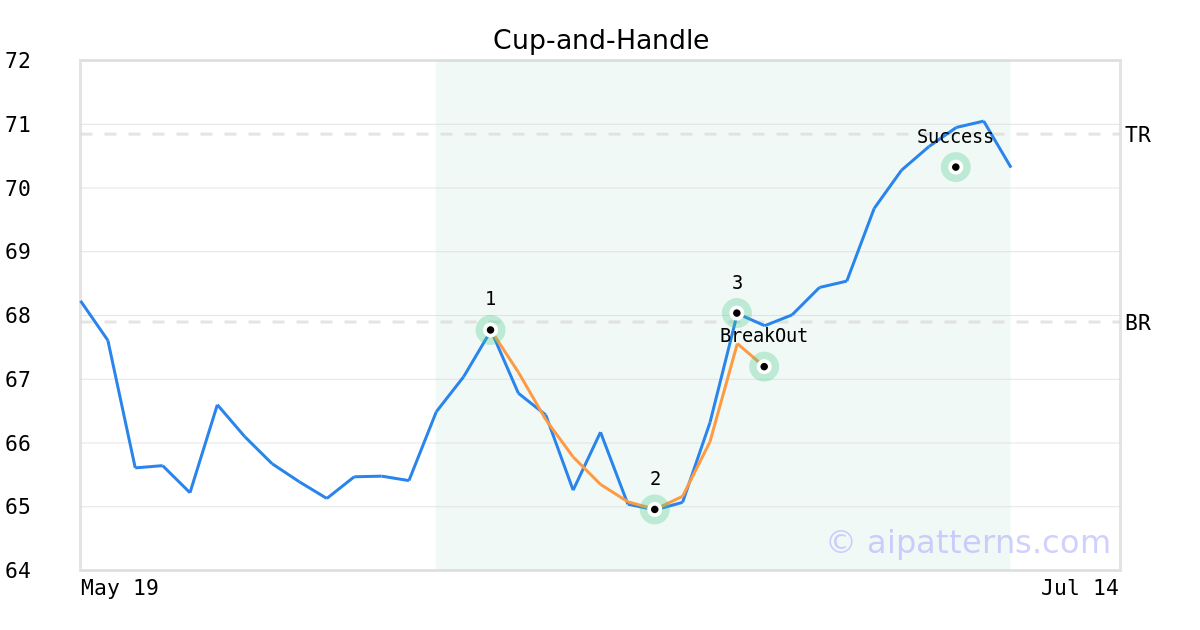Click the 66 y-axis price label
The height and width of the screenshot is (630, 1200).
[x=18, y=443]
